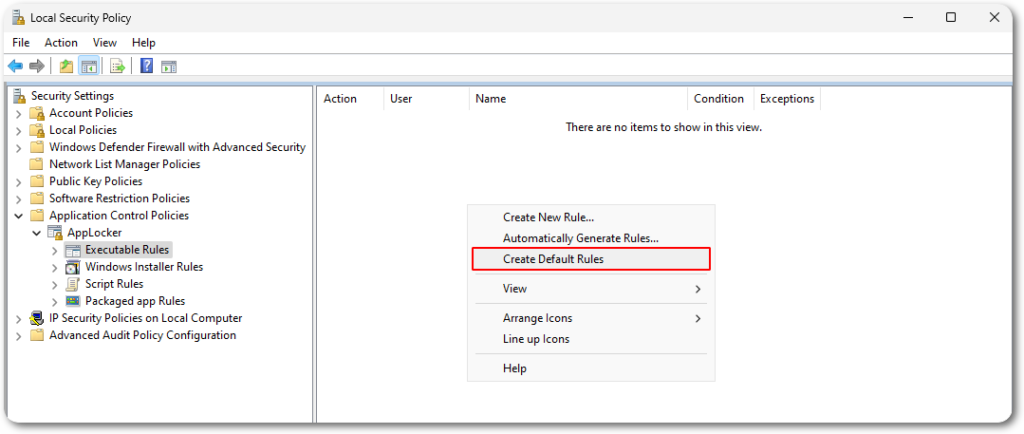Screen dimensions: 1024x434
Task: Click the Back arrow toolbar icon
Action: click(15, 66)
